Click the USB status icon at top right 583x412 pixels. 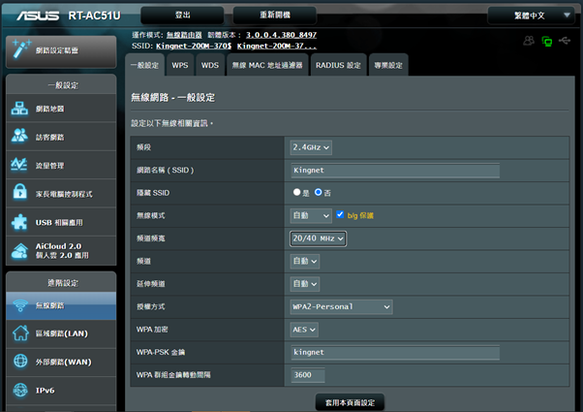(x=564, y=40)
